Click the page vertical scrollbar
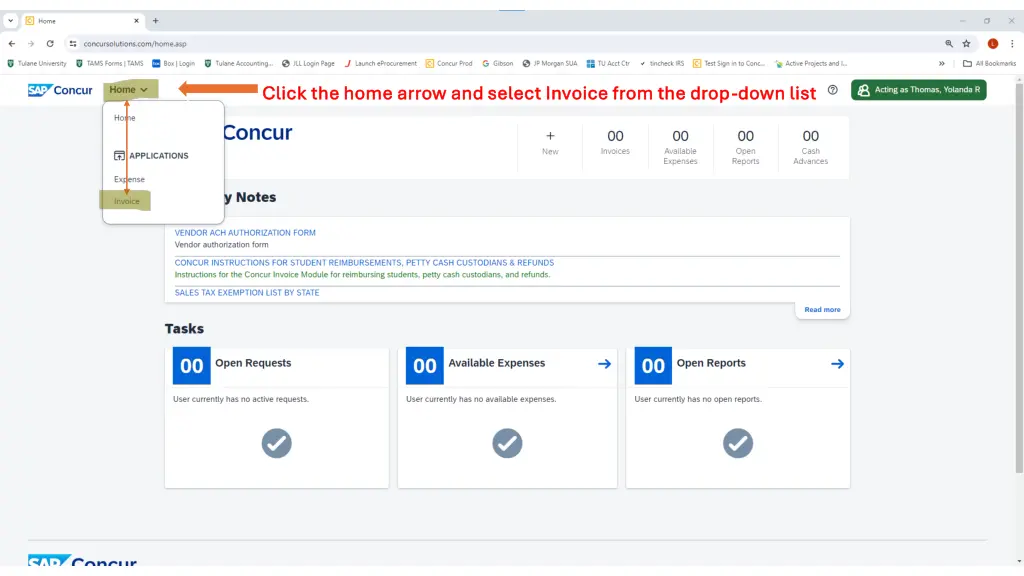1024x576 pixels. click(x=1019, y=278)
